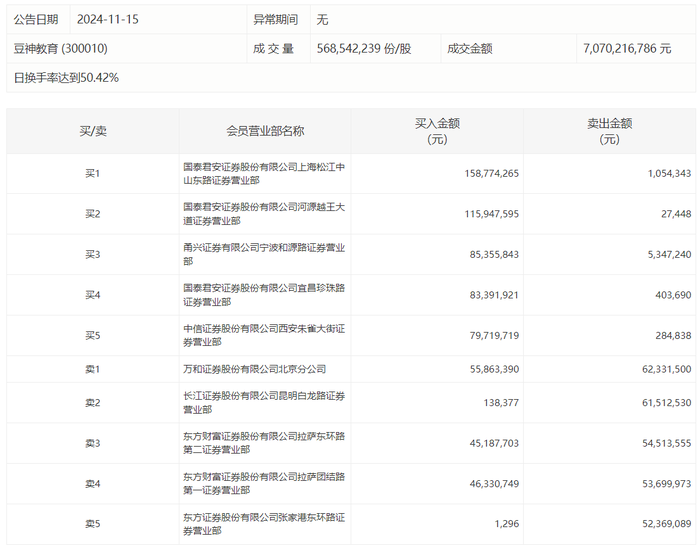Image resolution: width=700 pixels, height=548 pixels.
Task: Click 东方证券 张家港东环路 branch name
Action: point(264,524)
